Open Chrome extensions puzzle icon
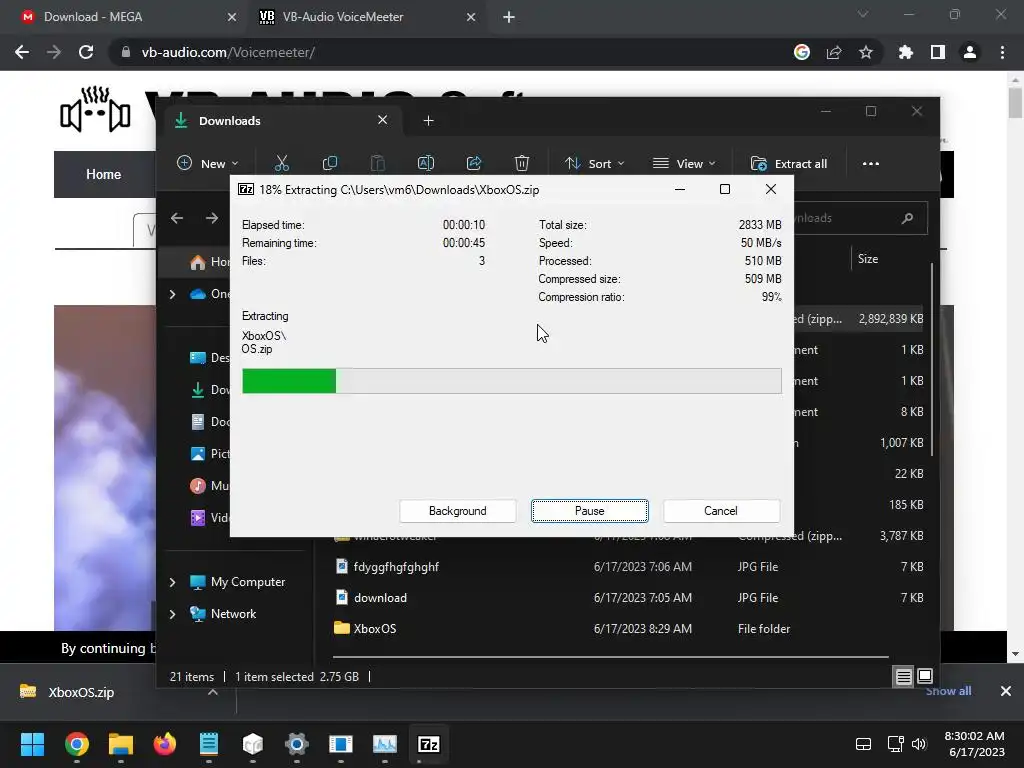Viewport: 1024px width, 768px height. pyautogui.click(x=906, y=52)
